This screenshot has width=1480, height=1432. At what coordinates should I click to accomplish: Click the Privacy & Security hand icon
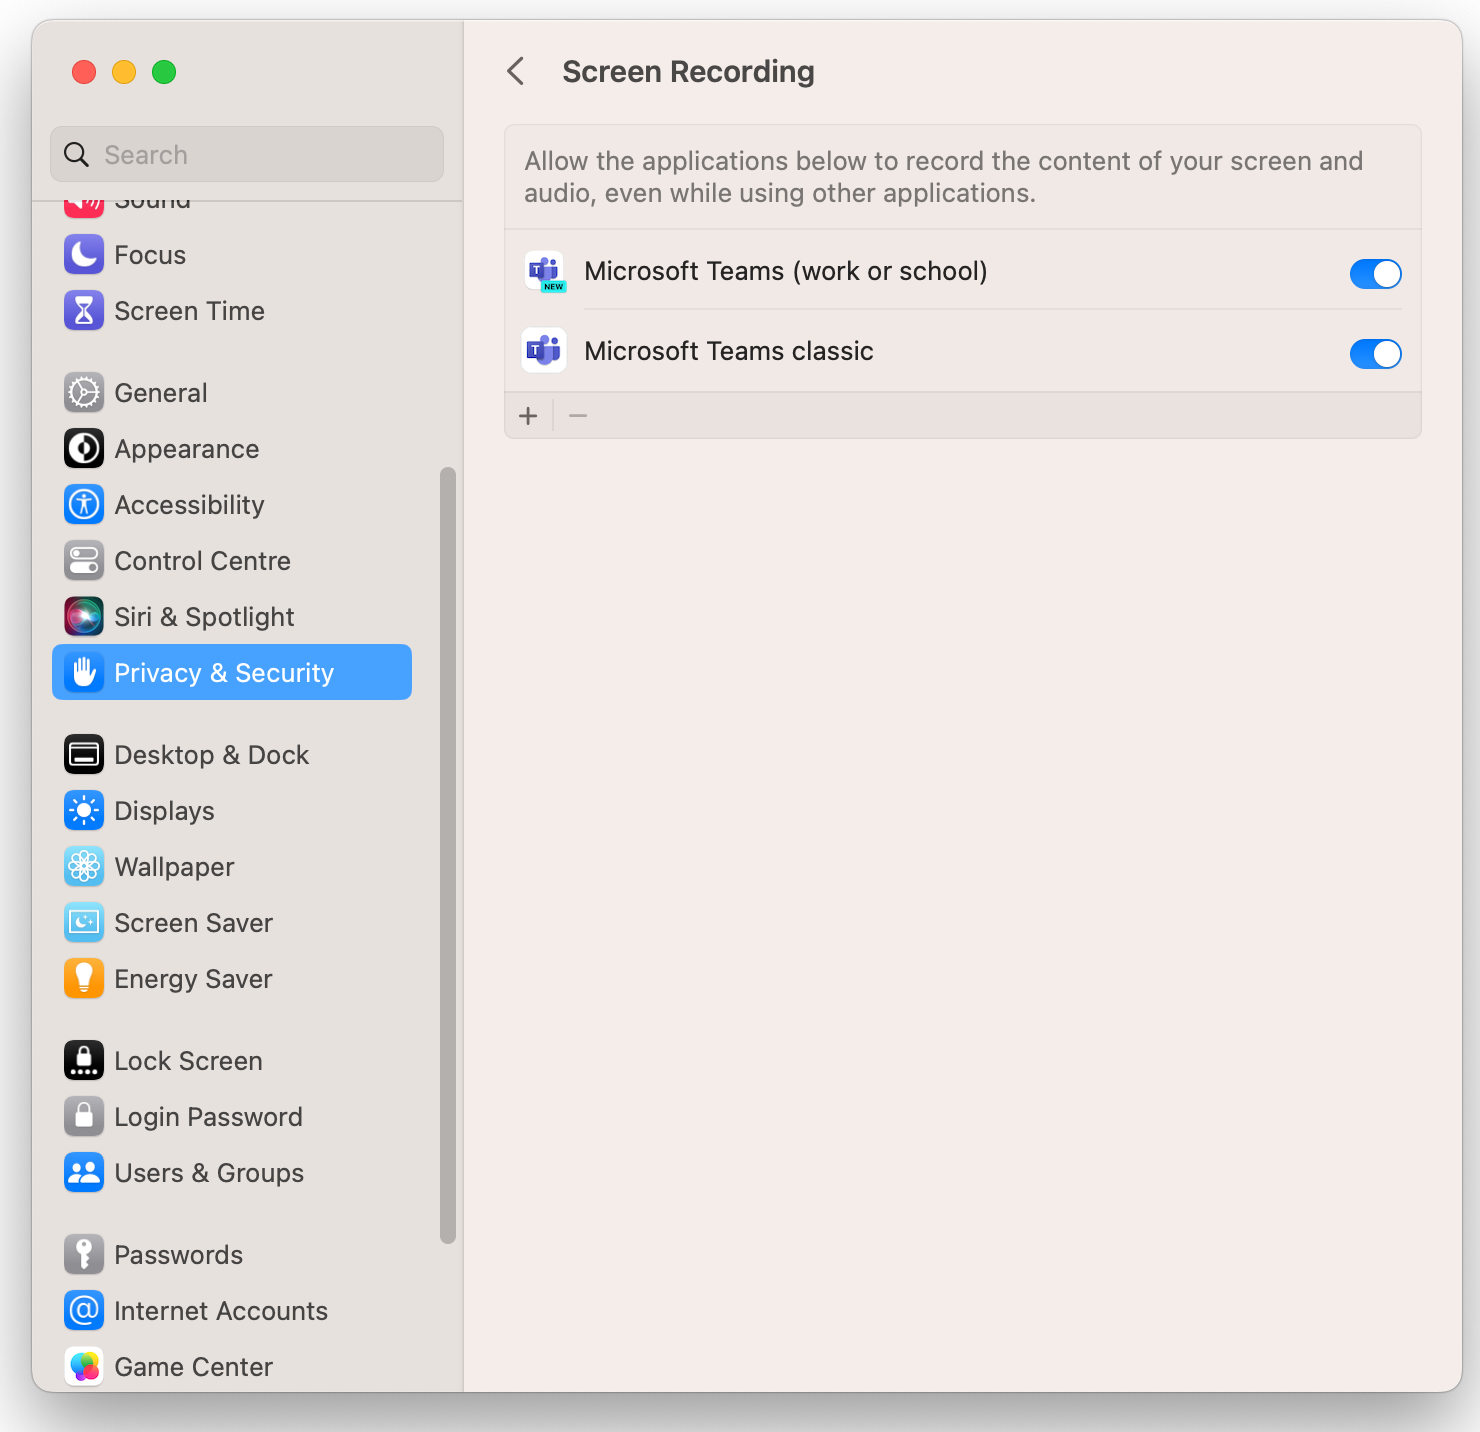tap(84, 672)
